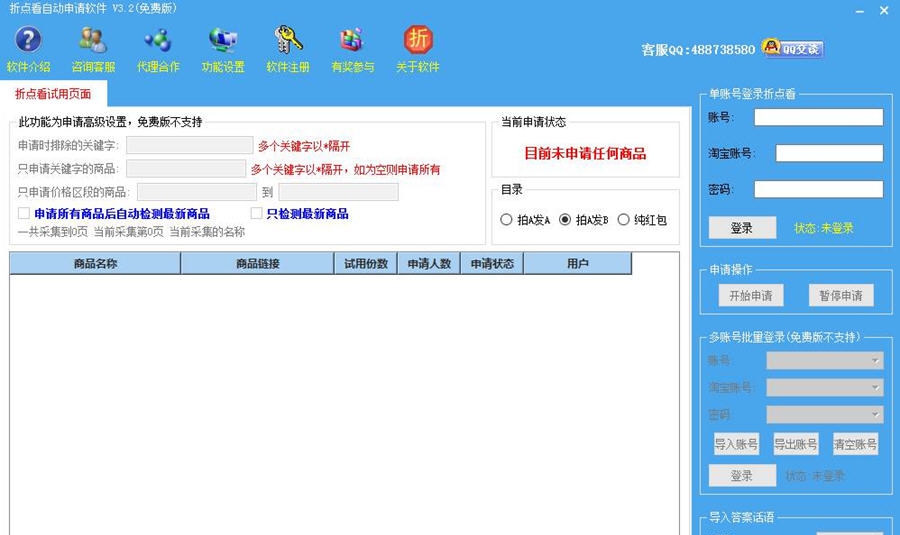This screenshot has height=535, width=900.
Task: Click the 只申请关键字的商品 input field
Action: click(x=186, y=169)
